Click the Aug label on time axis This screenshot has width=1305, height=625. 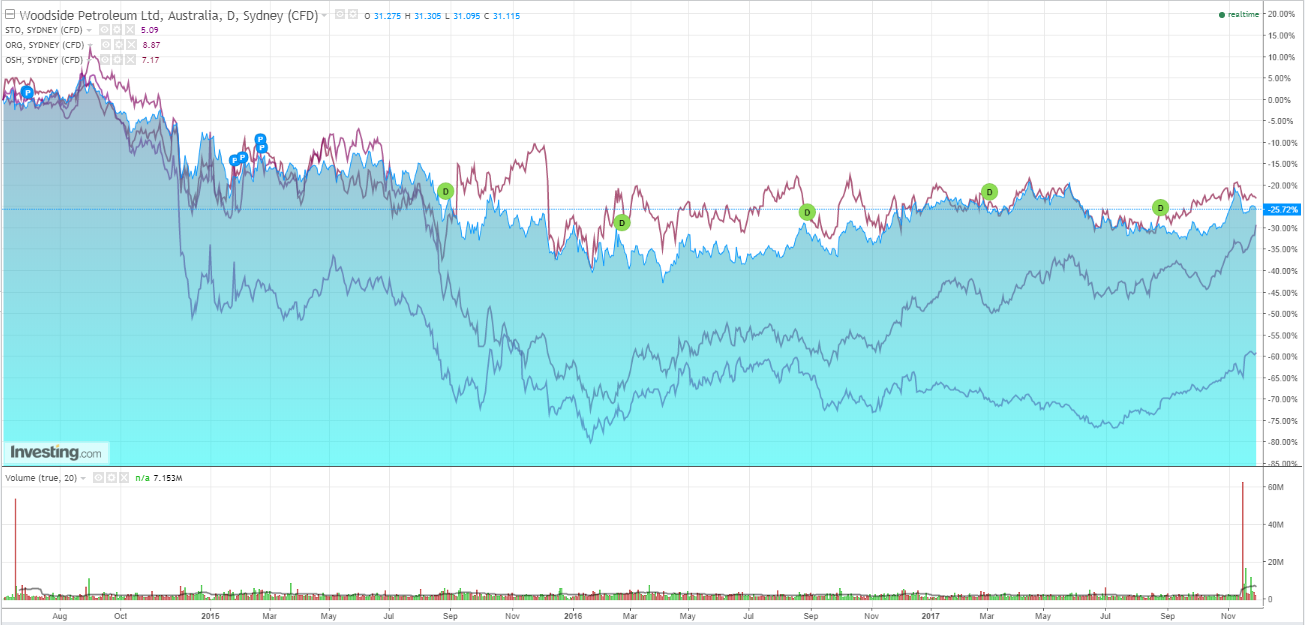tap(58, 617)
